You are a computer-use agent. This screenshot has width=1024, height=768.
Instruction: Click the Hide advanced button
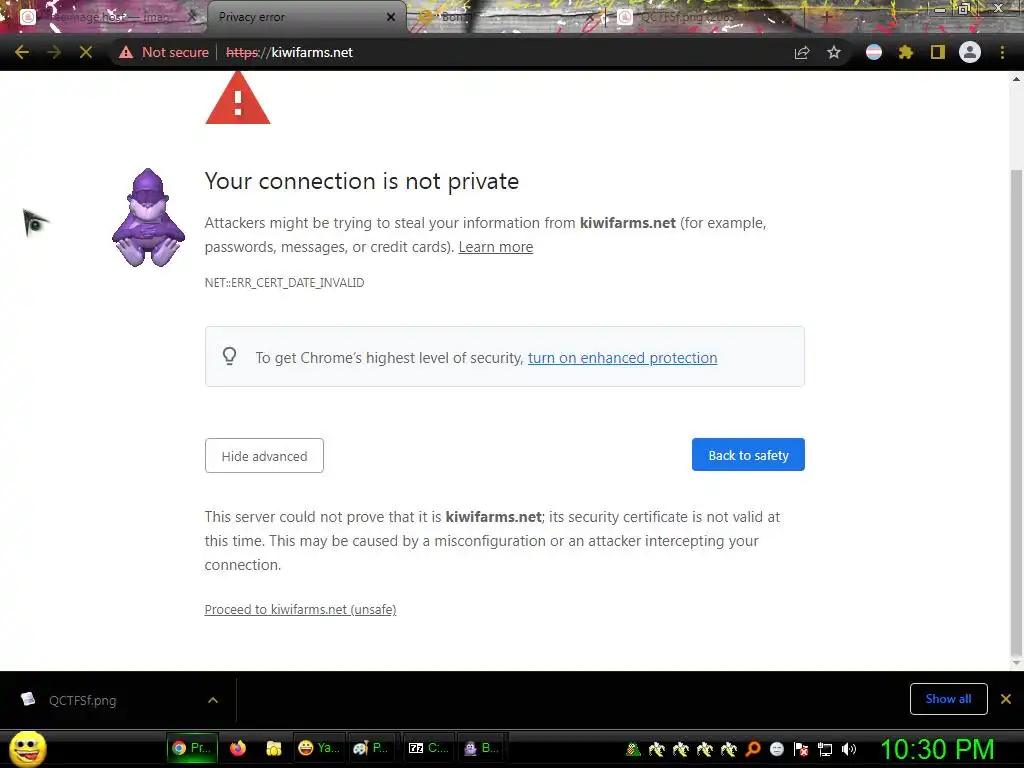point(264,456)
